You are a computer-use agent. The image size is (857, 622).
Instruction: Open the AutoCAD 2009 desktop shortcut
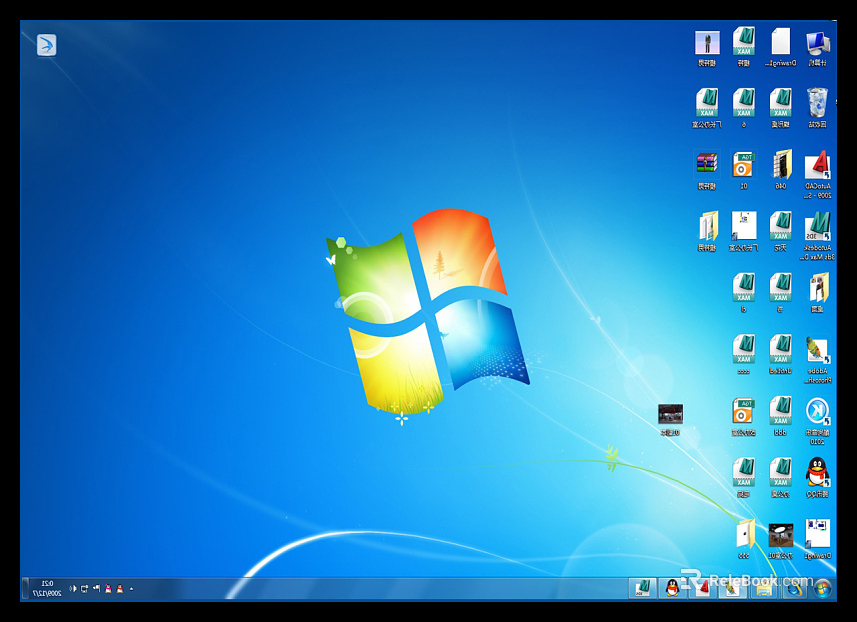[819, 166]
